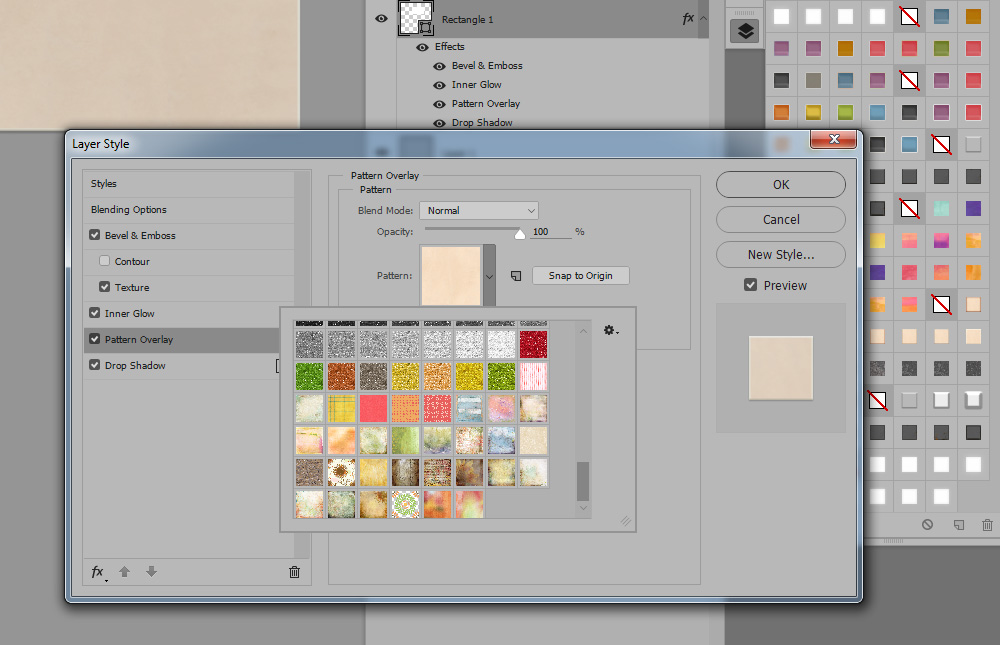Select Contour label in Layer Style list
The height and width of the screenshot is (645, 1000).
132,262
